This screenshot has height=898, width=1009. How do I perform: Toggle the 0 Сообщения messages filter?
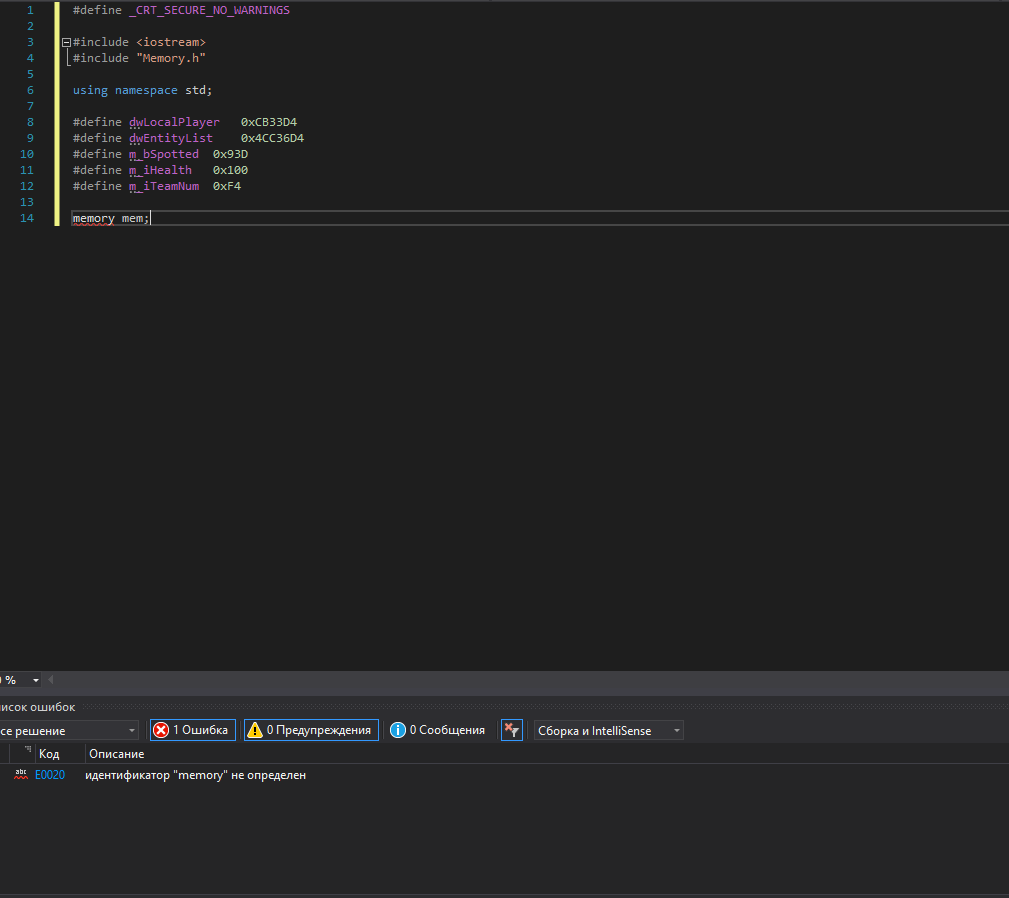(438, 730)
